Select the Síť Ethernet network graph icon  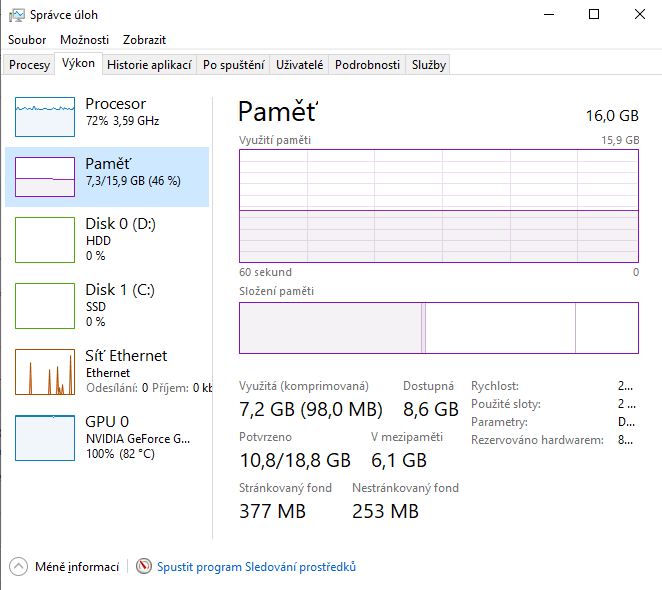point(45,372)
